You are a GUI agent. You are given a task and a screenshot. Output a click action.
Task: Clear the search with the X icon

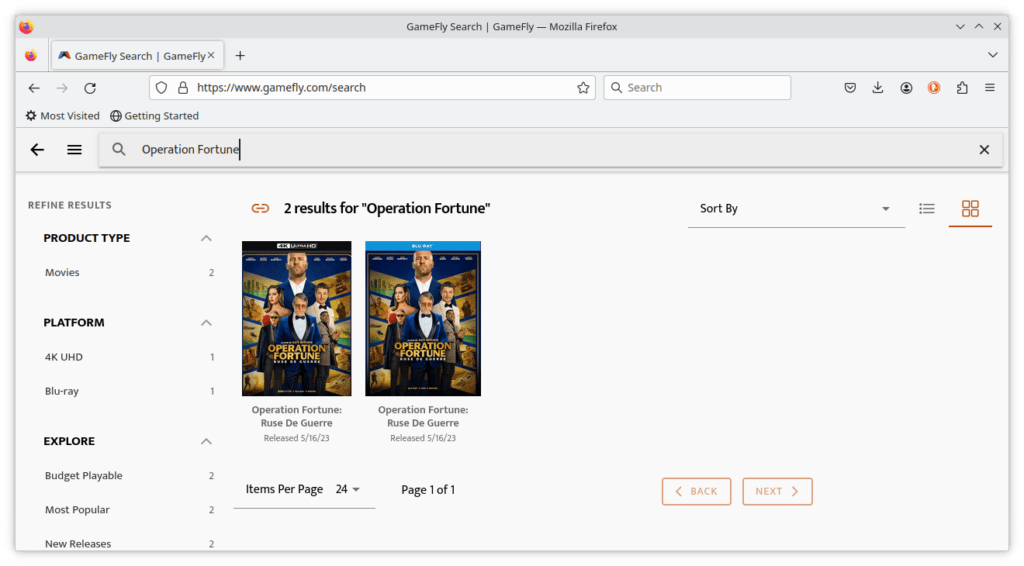point(984,149)
